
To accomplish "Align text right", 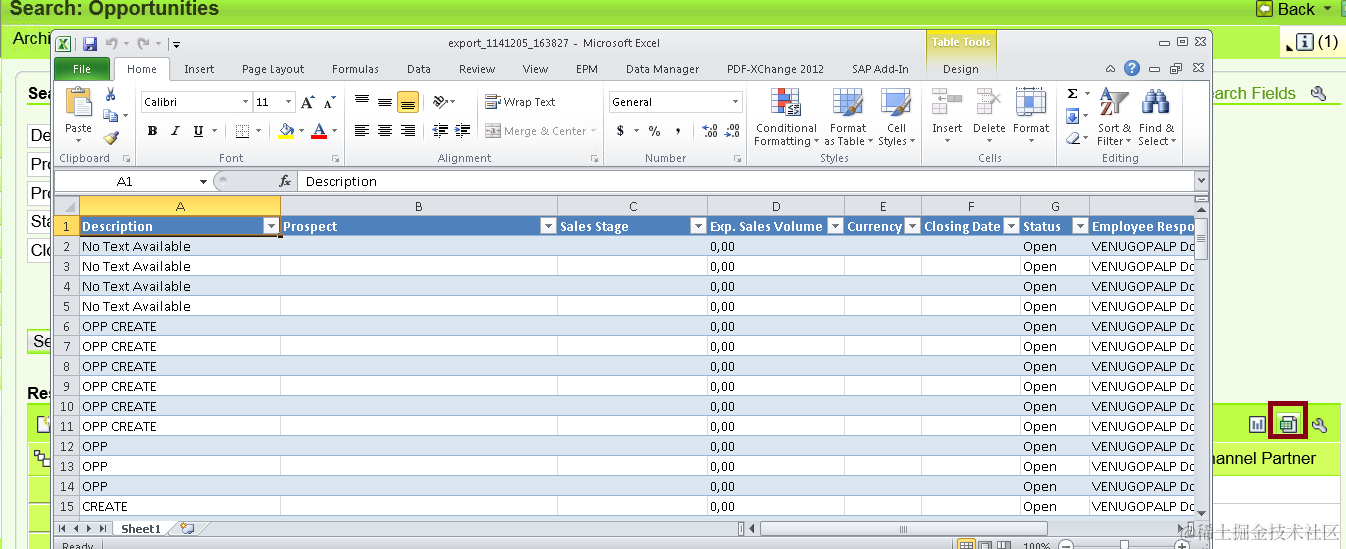I will coord(408,131).
